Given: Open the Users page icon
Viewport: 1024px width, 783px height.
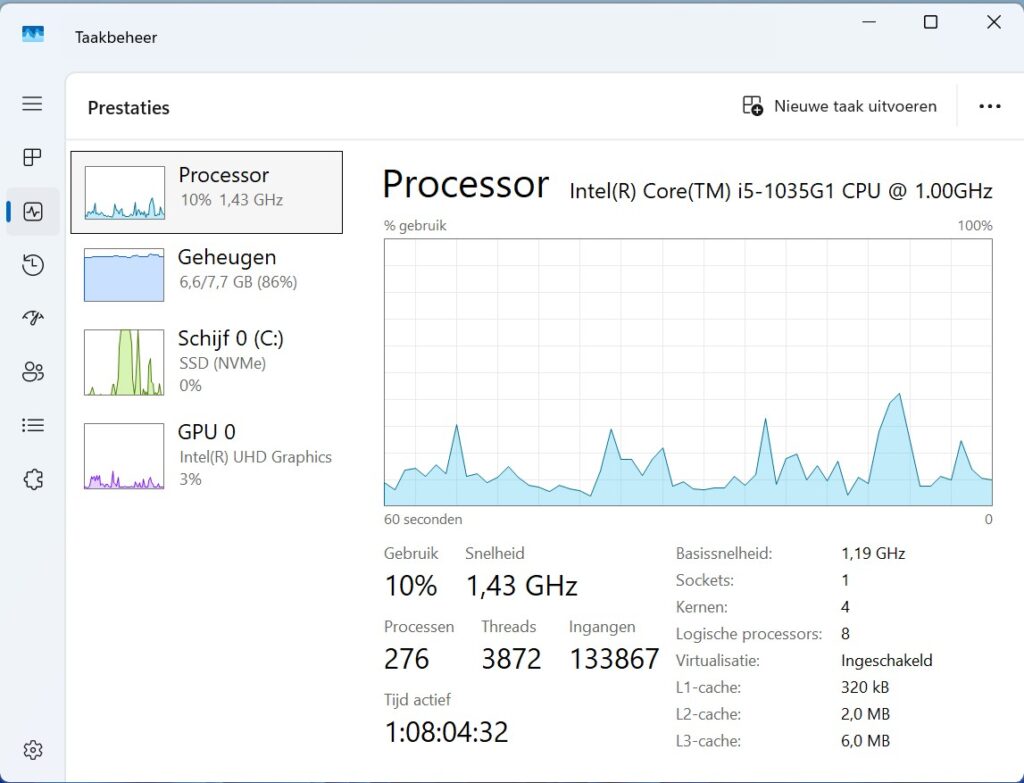Looking at the screenshot, I should click(x=33, y=372).
